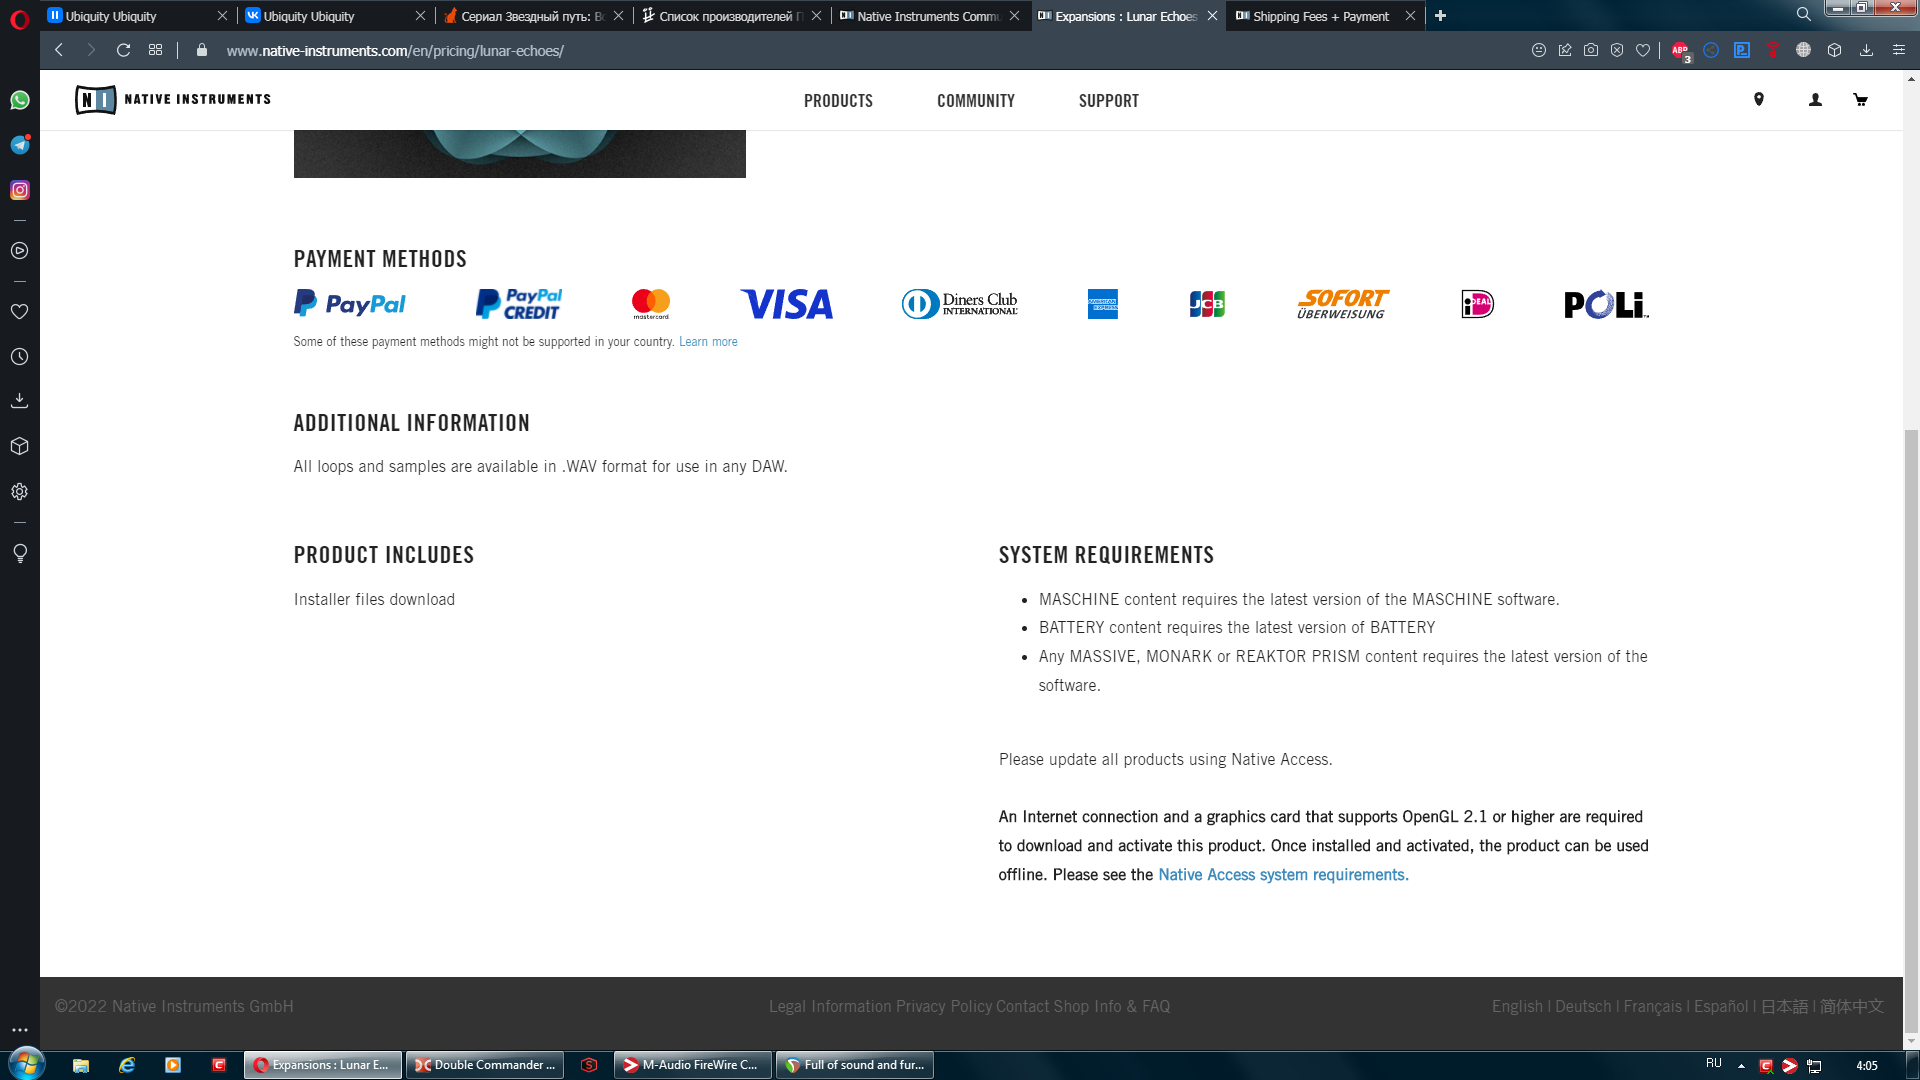Switch to Shipping Fees + Payment tab
Image resolution: width=1920 pixels, height=1080 pixels.
pyautogui.click(x=1320, y=16)
